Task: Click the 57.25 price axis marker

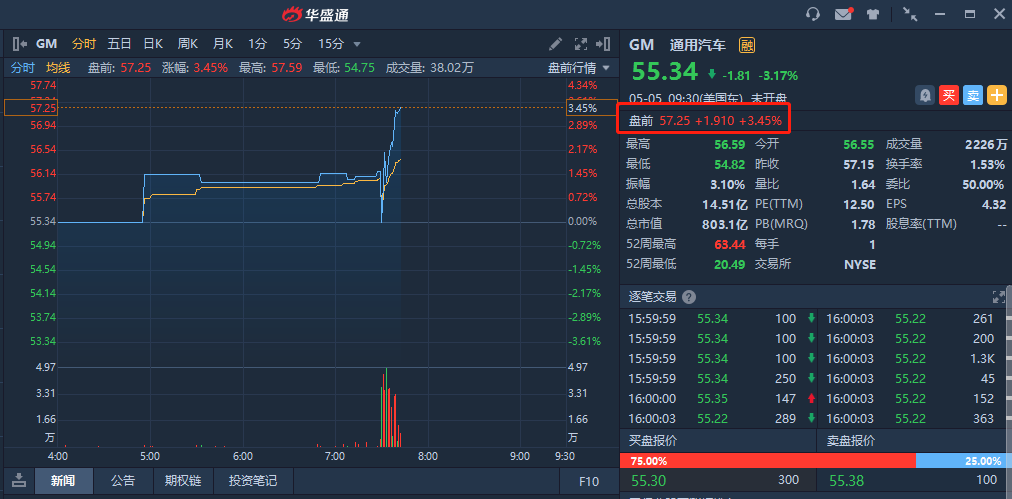Action: click(x=30, y=108)
